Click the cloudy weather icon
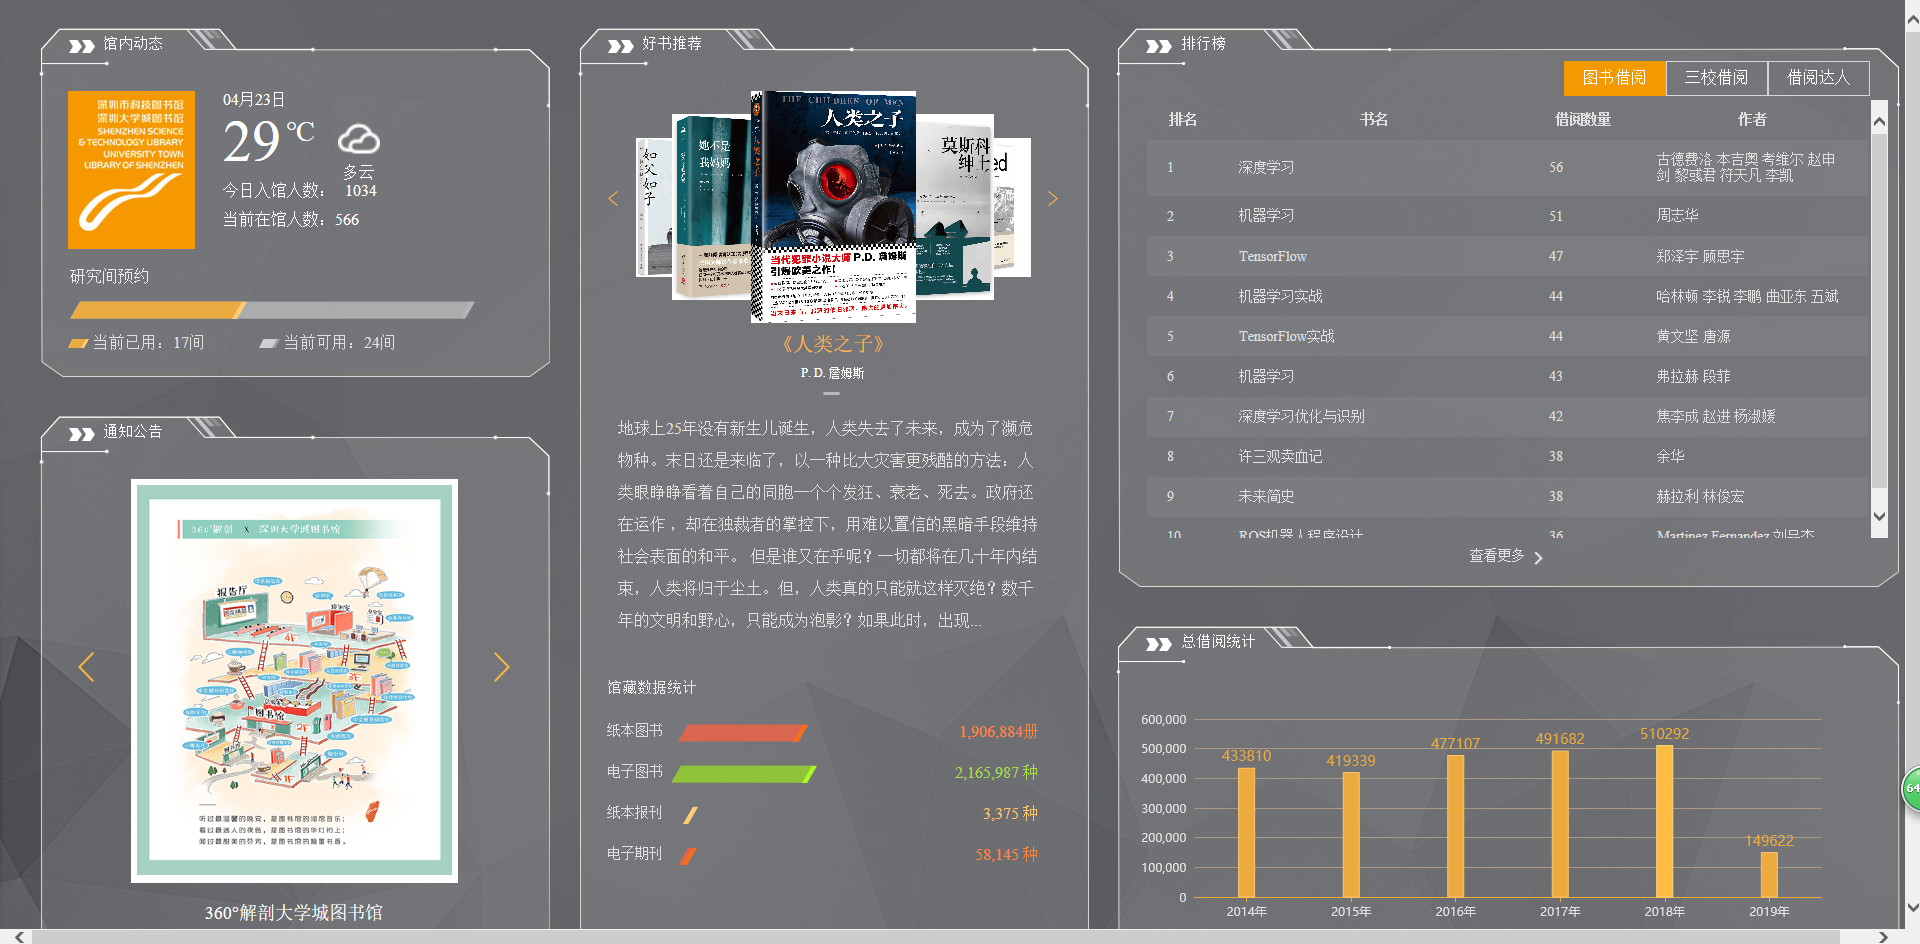This screenshot has height=944, width=1920. coord(358,139)
